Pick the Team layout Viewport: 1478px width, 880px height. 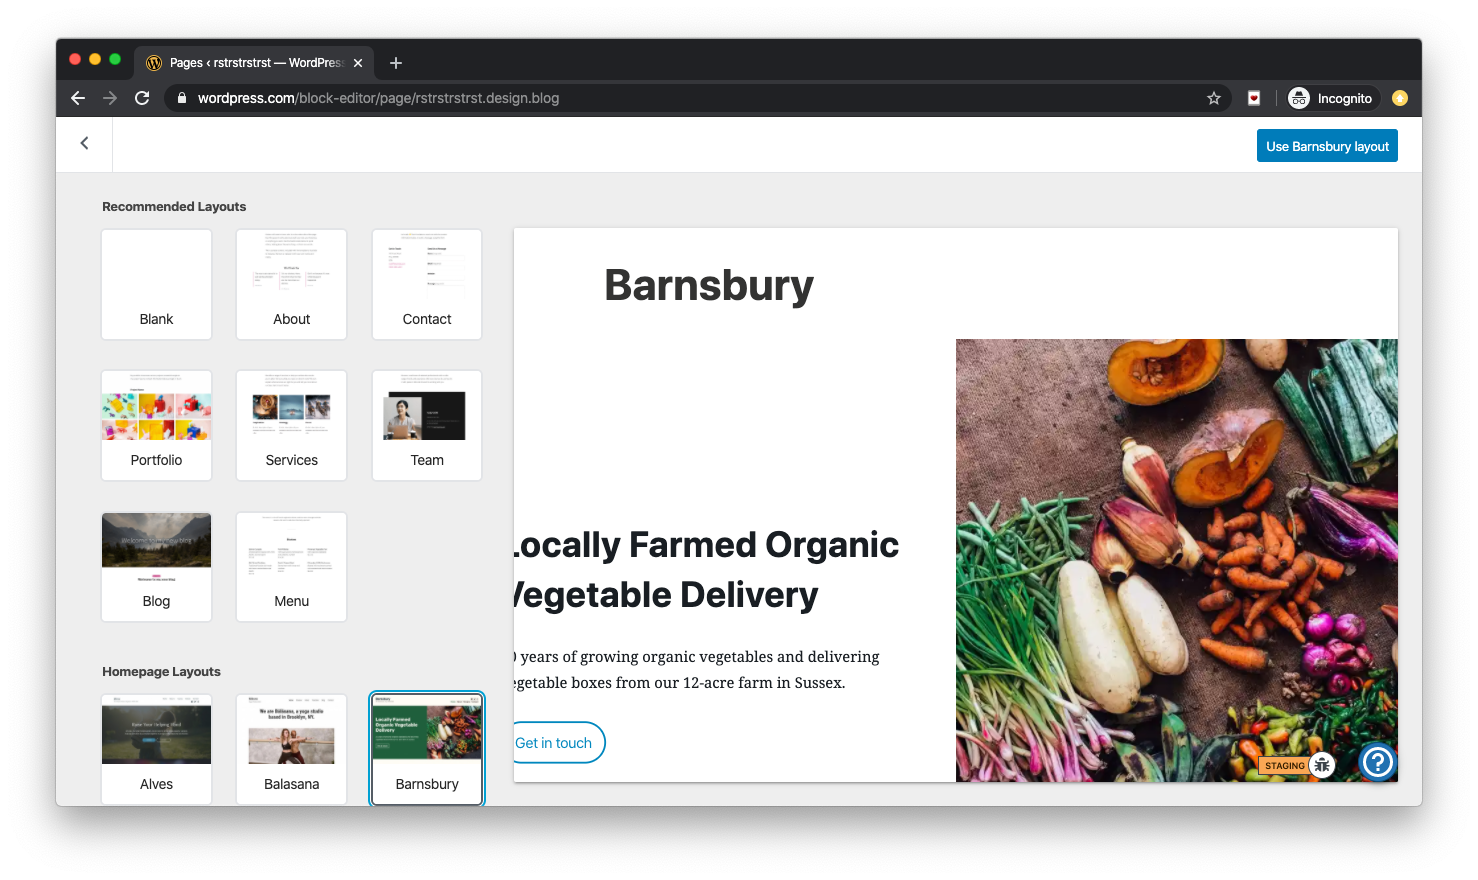(x=427, y=425)
